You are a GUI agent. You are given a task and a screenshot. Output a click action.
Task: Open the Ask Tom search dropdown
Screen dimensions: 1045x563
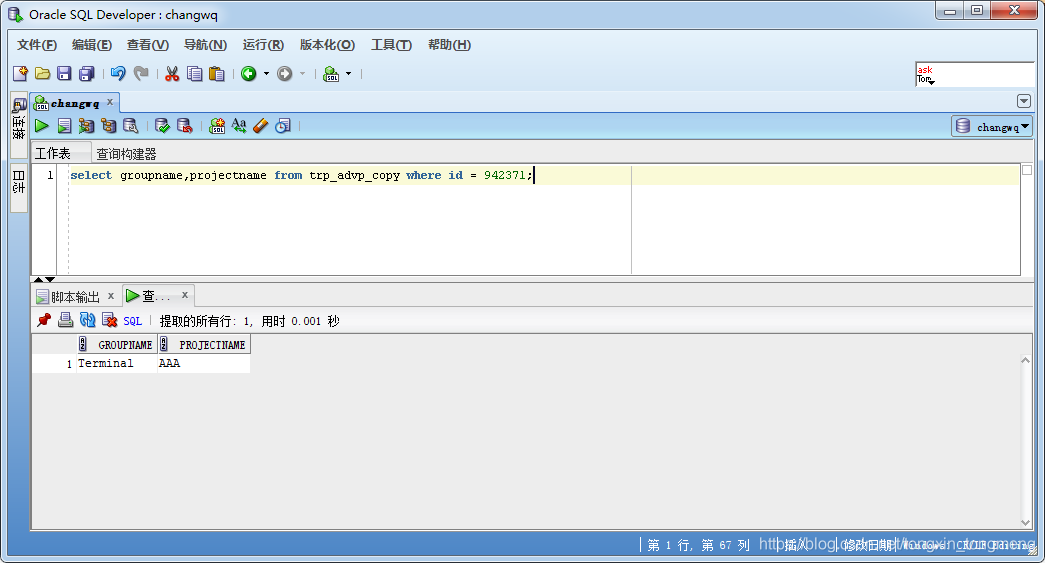click(x=931, y=81)
